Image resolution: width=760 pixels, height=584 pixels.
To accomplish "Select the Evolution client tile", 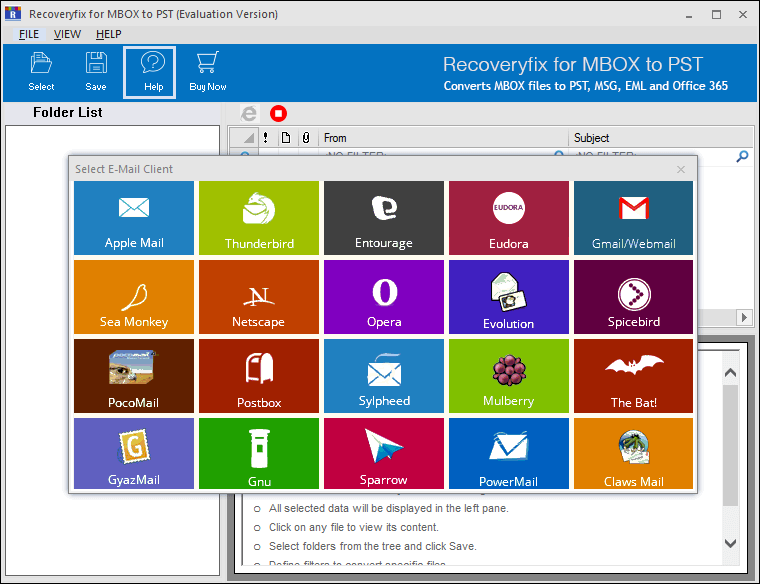I will coord(509,297).
